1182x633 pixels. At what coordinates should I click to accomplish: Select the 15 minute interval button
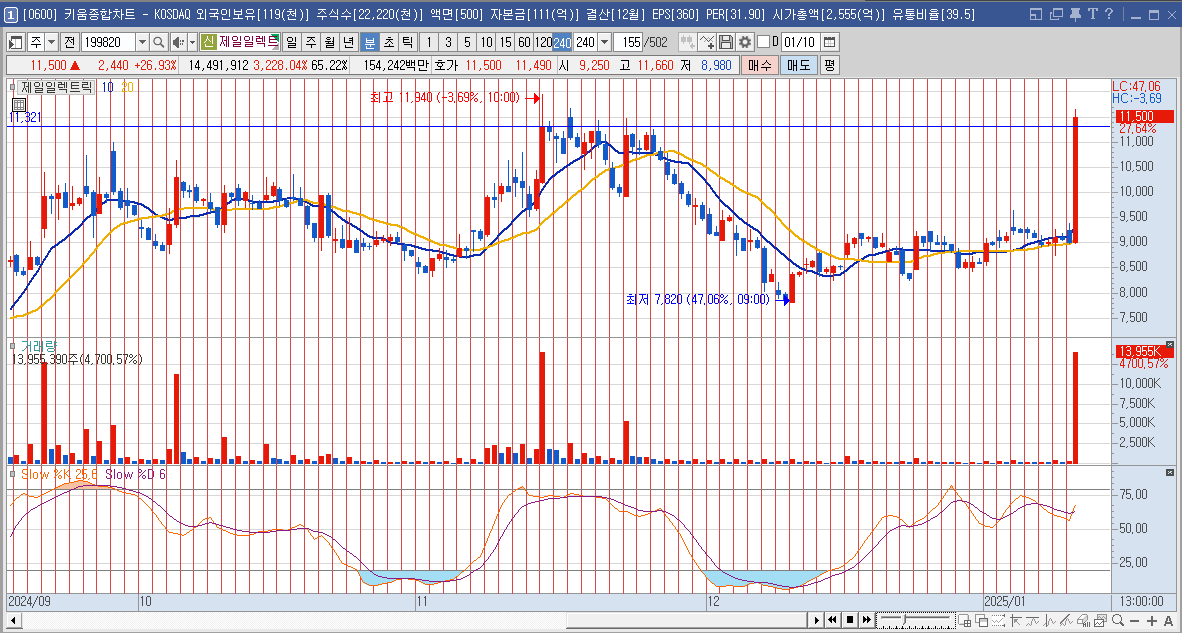pyautogui.click(x=505, y=42)
